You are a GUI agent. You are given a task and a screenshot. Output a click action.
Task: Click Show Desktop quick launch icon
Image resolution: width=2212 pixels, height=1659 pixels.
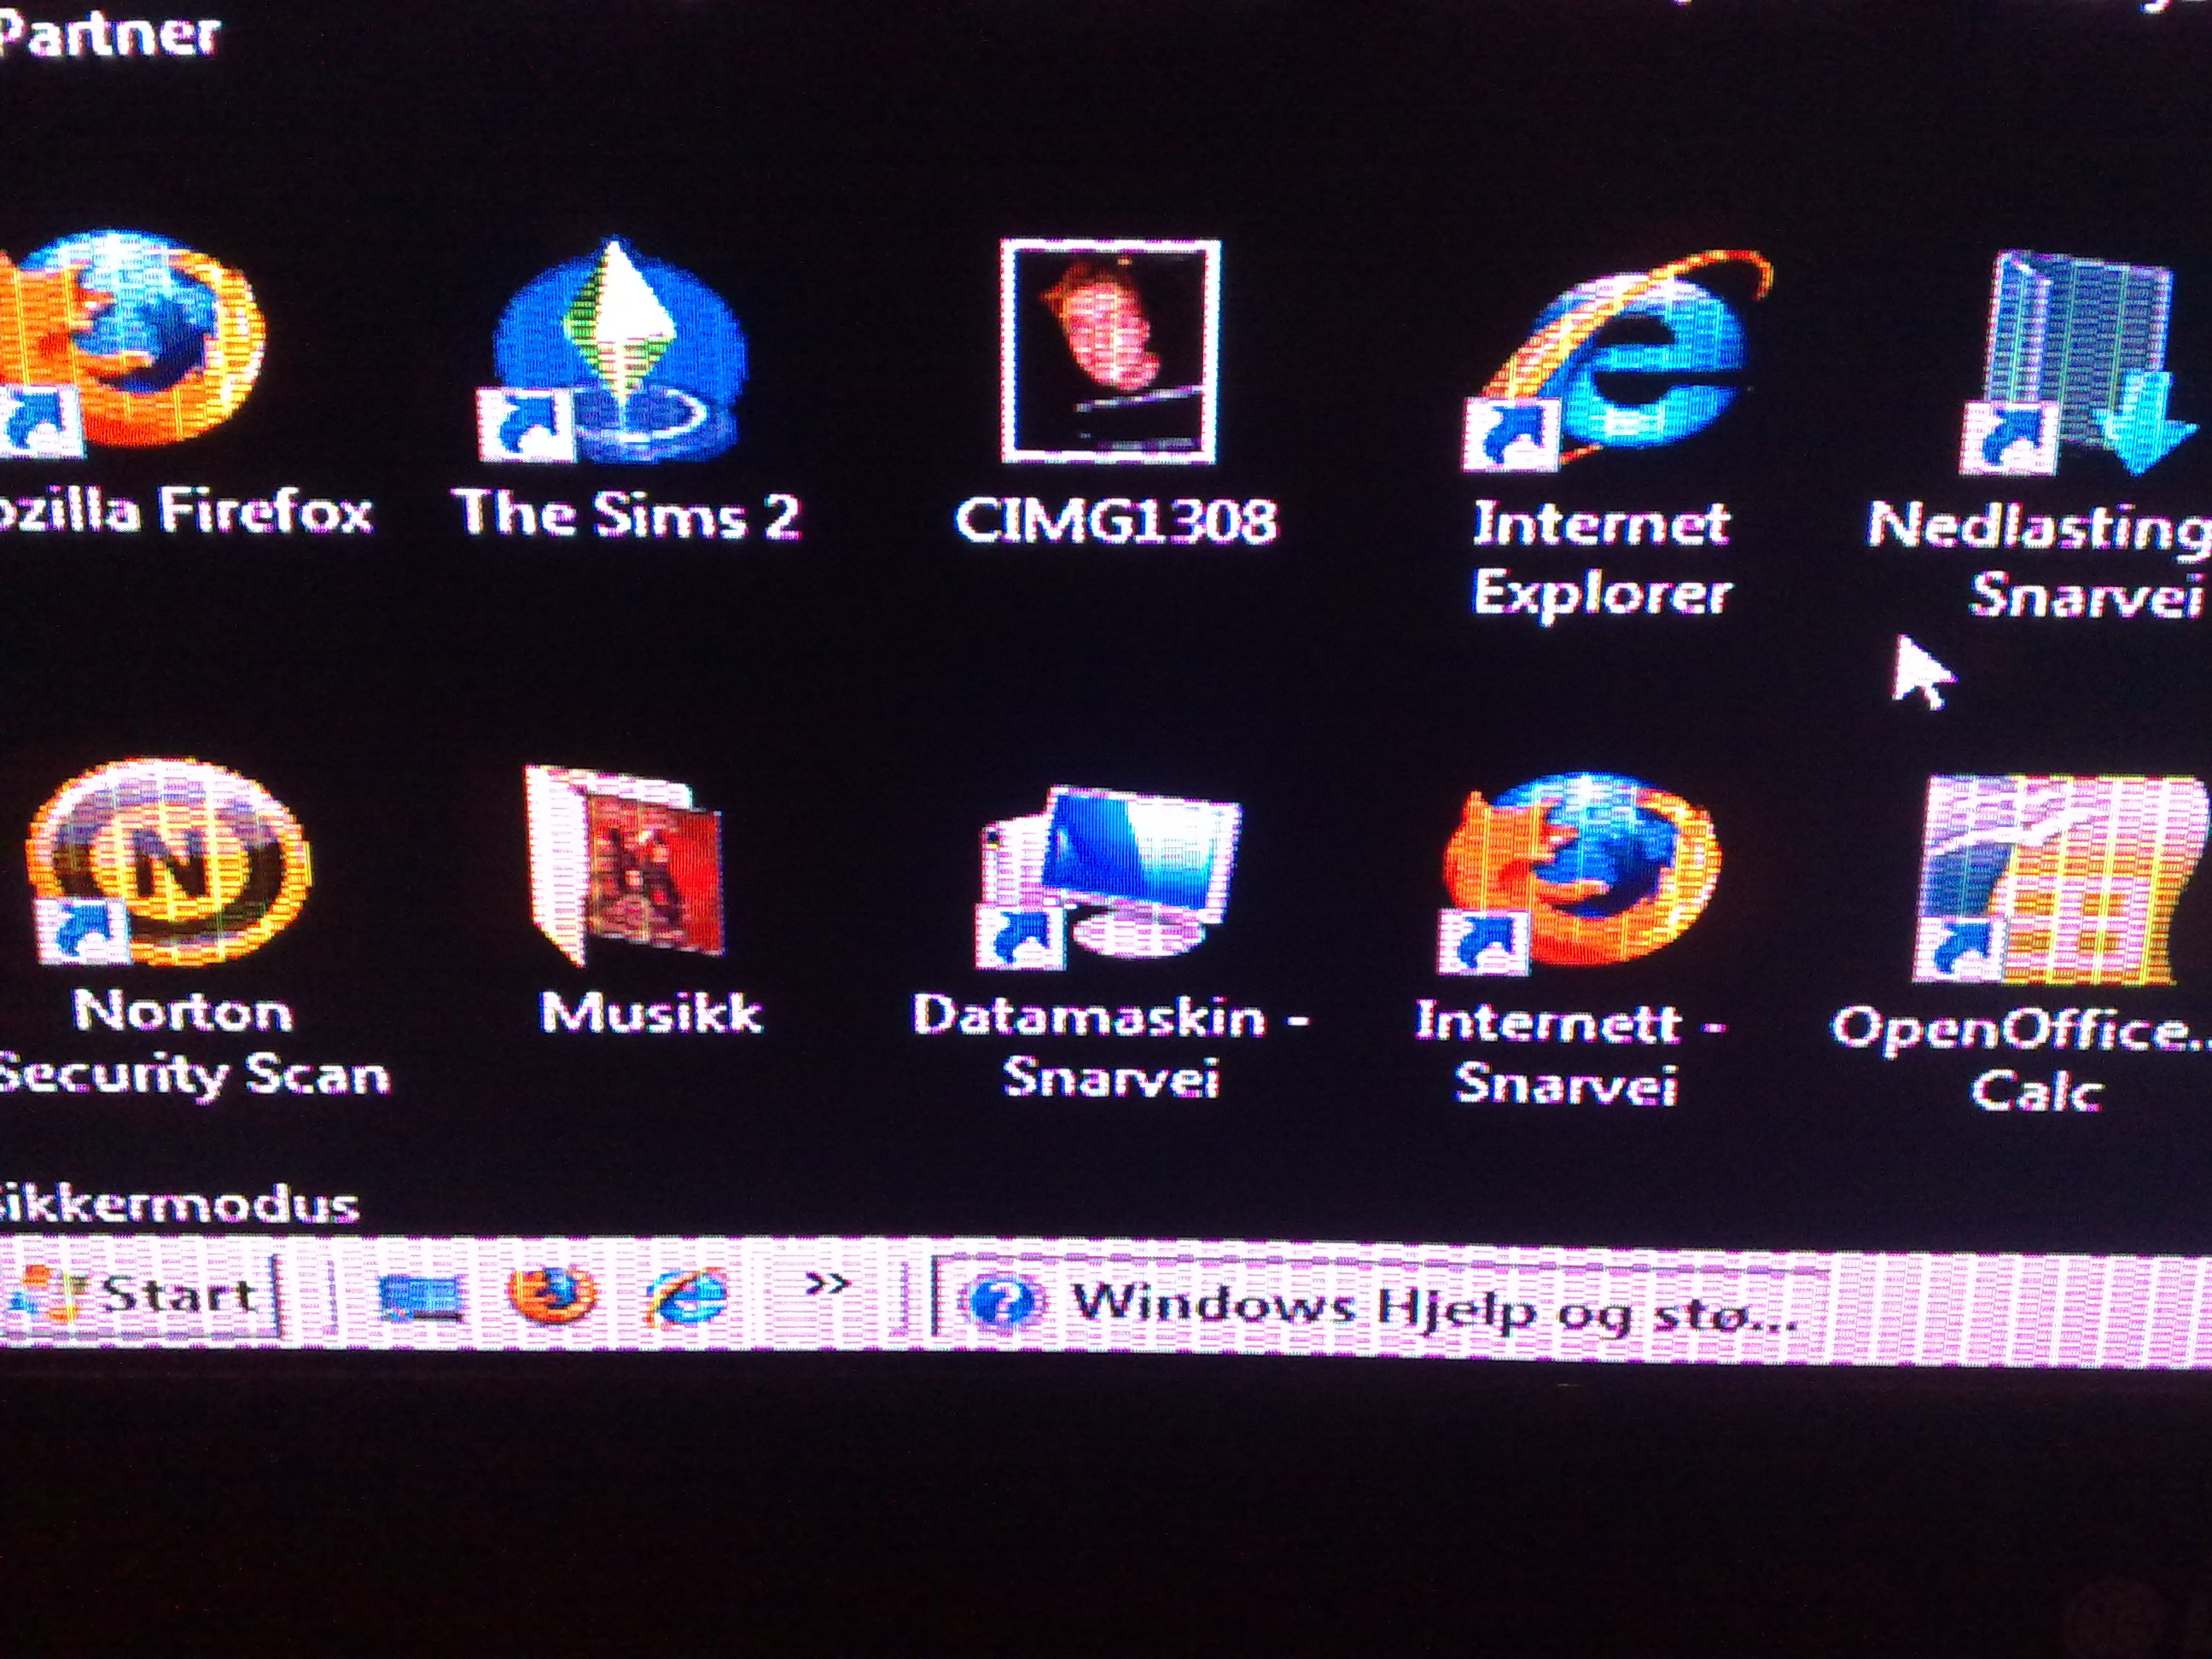420,1298
